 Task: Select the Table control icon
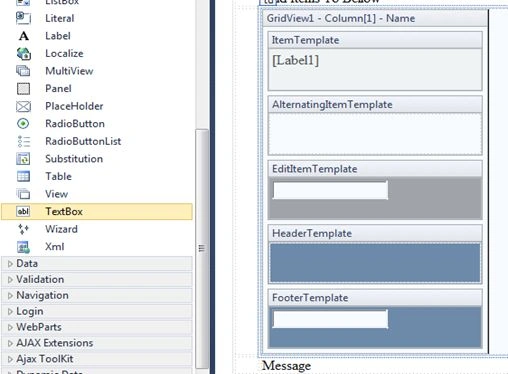coord(23,176)
